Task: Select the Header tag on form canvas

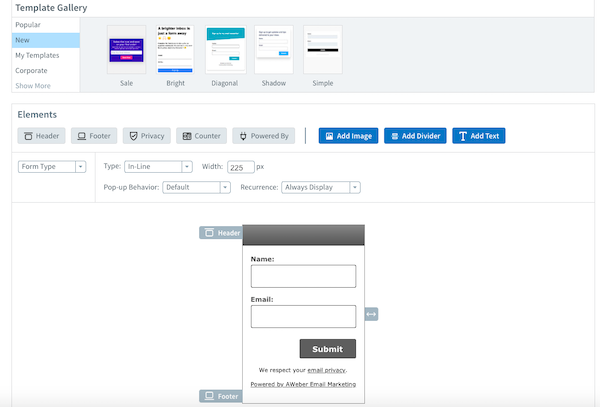Action: click(x=221, y=233)
